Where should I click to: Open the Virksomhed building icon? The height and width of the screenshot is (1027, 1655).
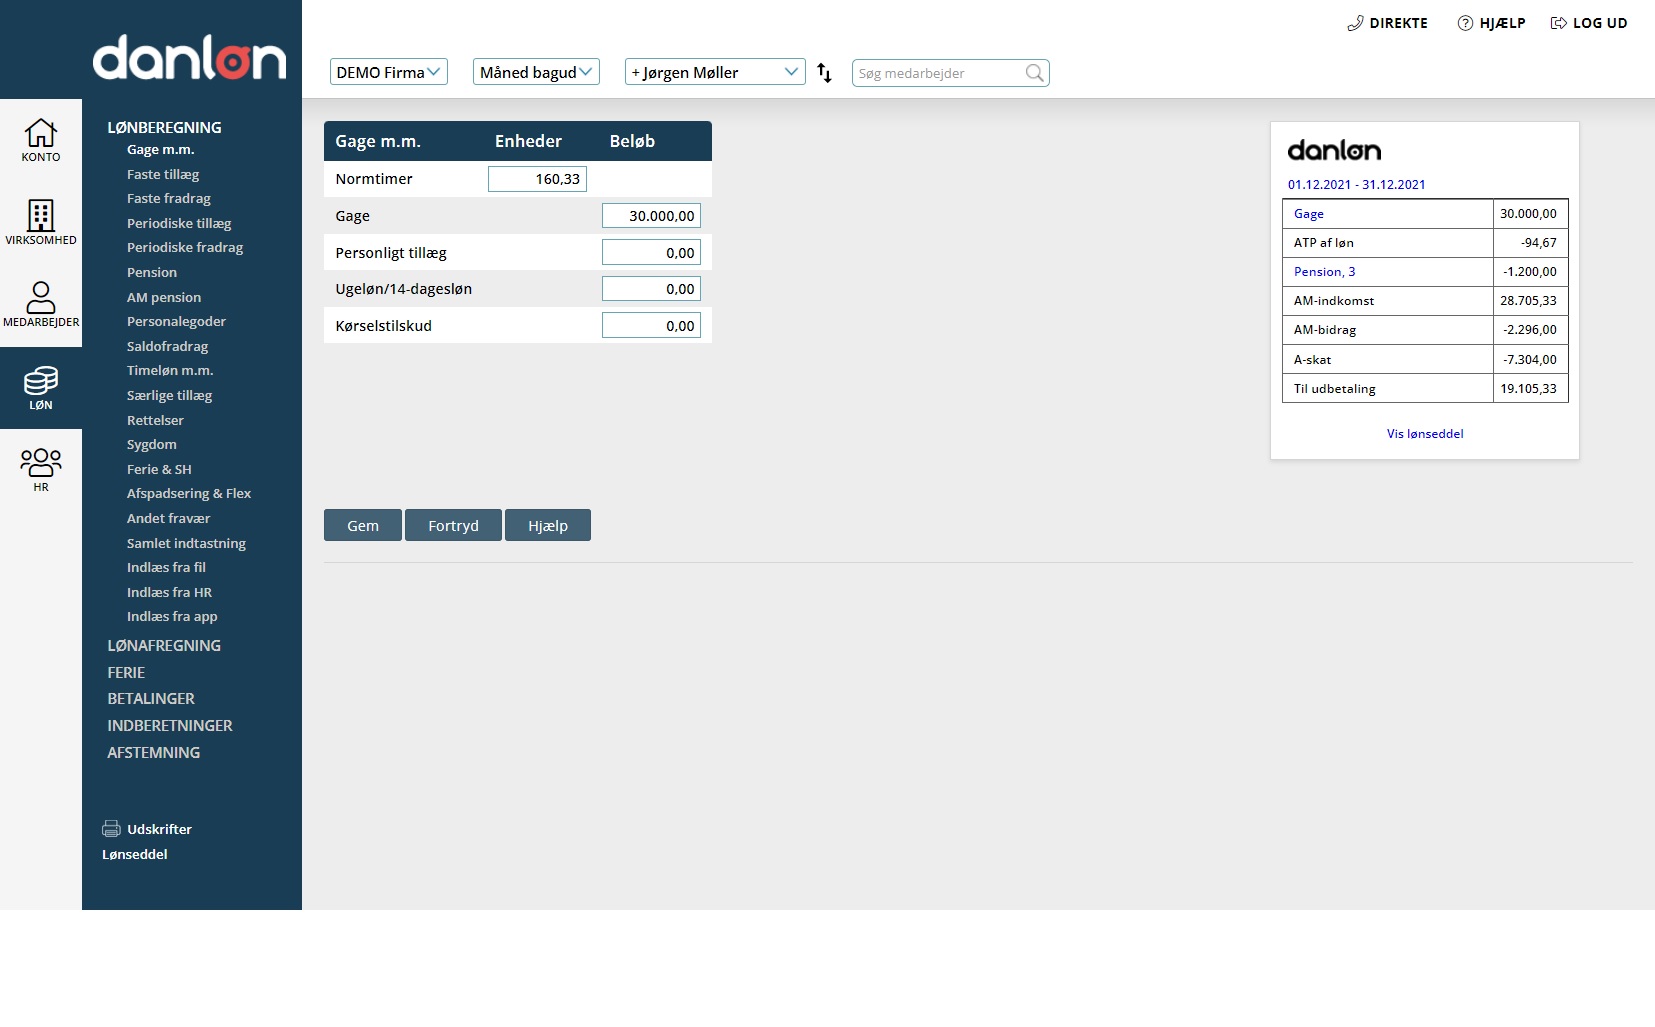coord(41,215)
